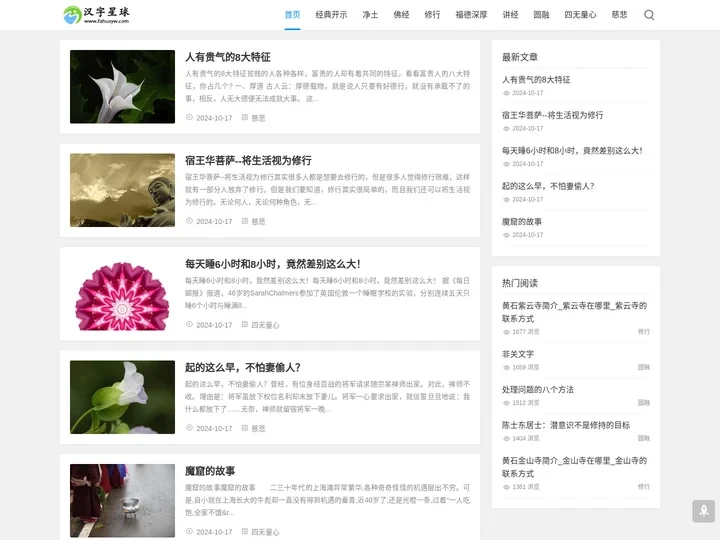Click category icon beside 慈悲 under first article
Viewport: 720px width, 540px height.
245,118
